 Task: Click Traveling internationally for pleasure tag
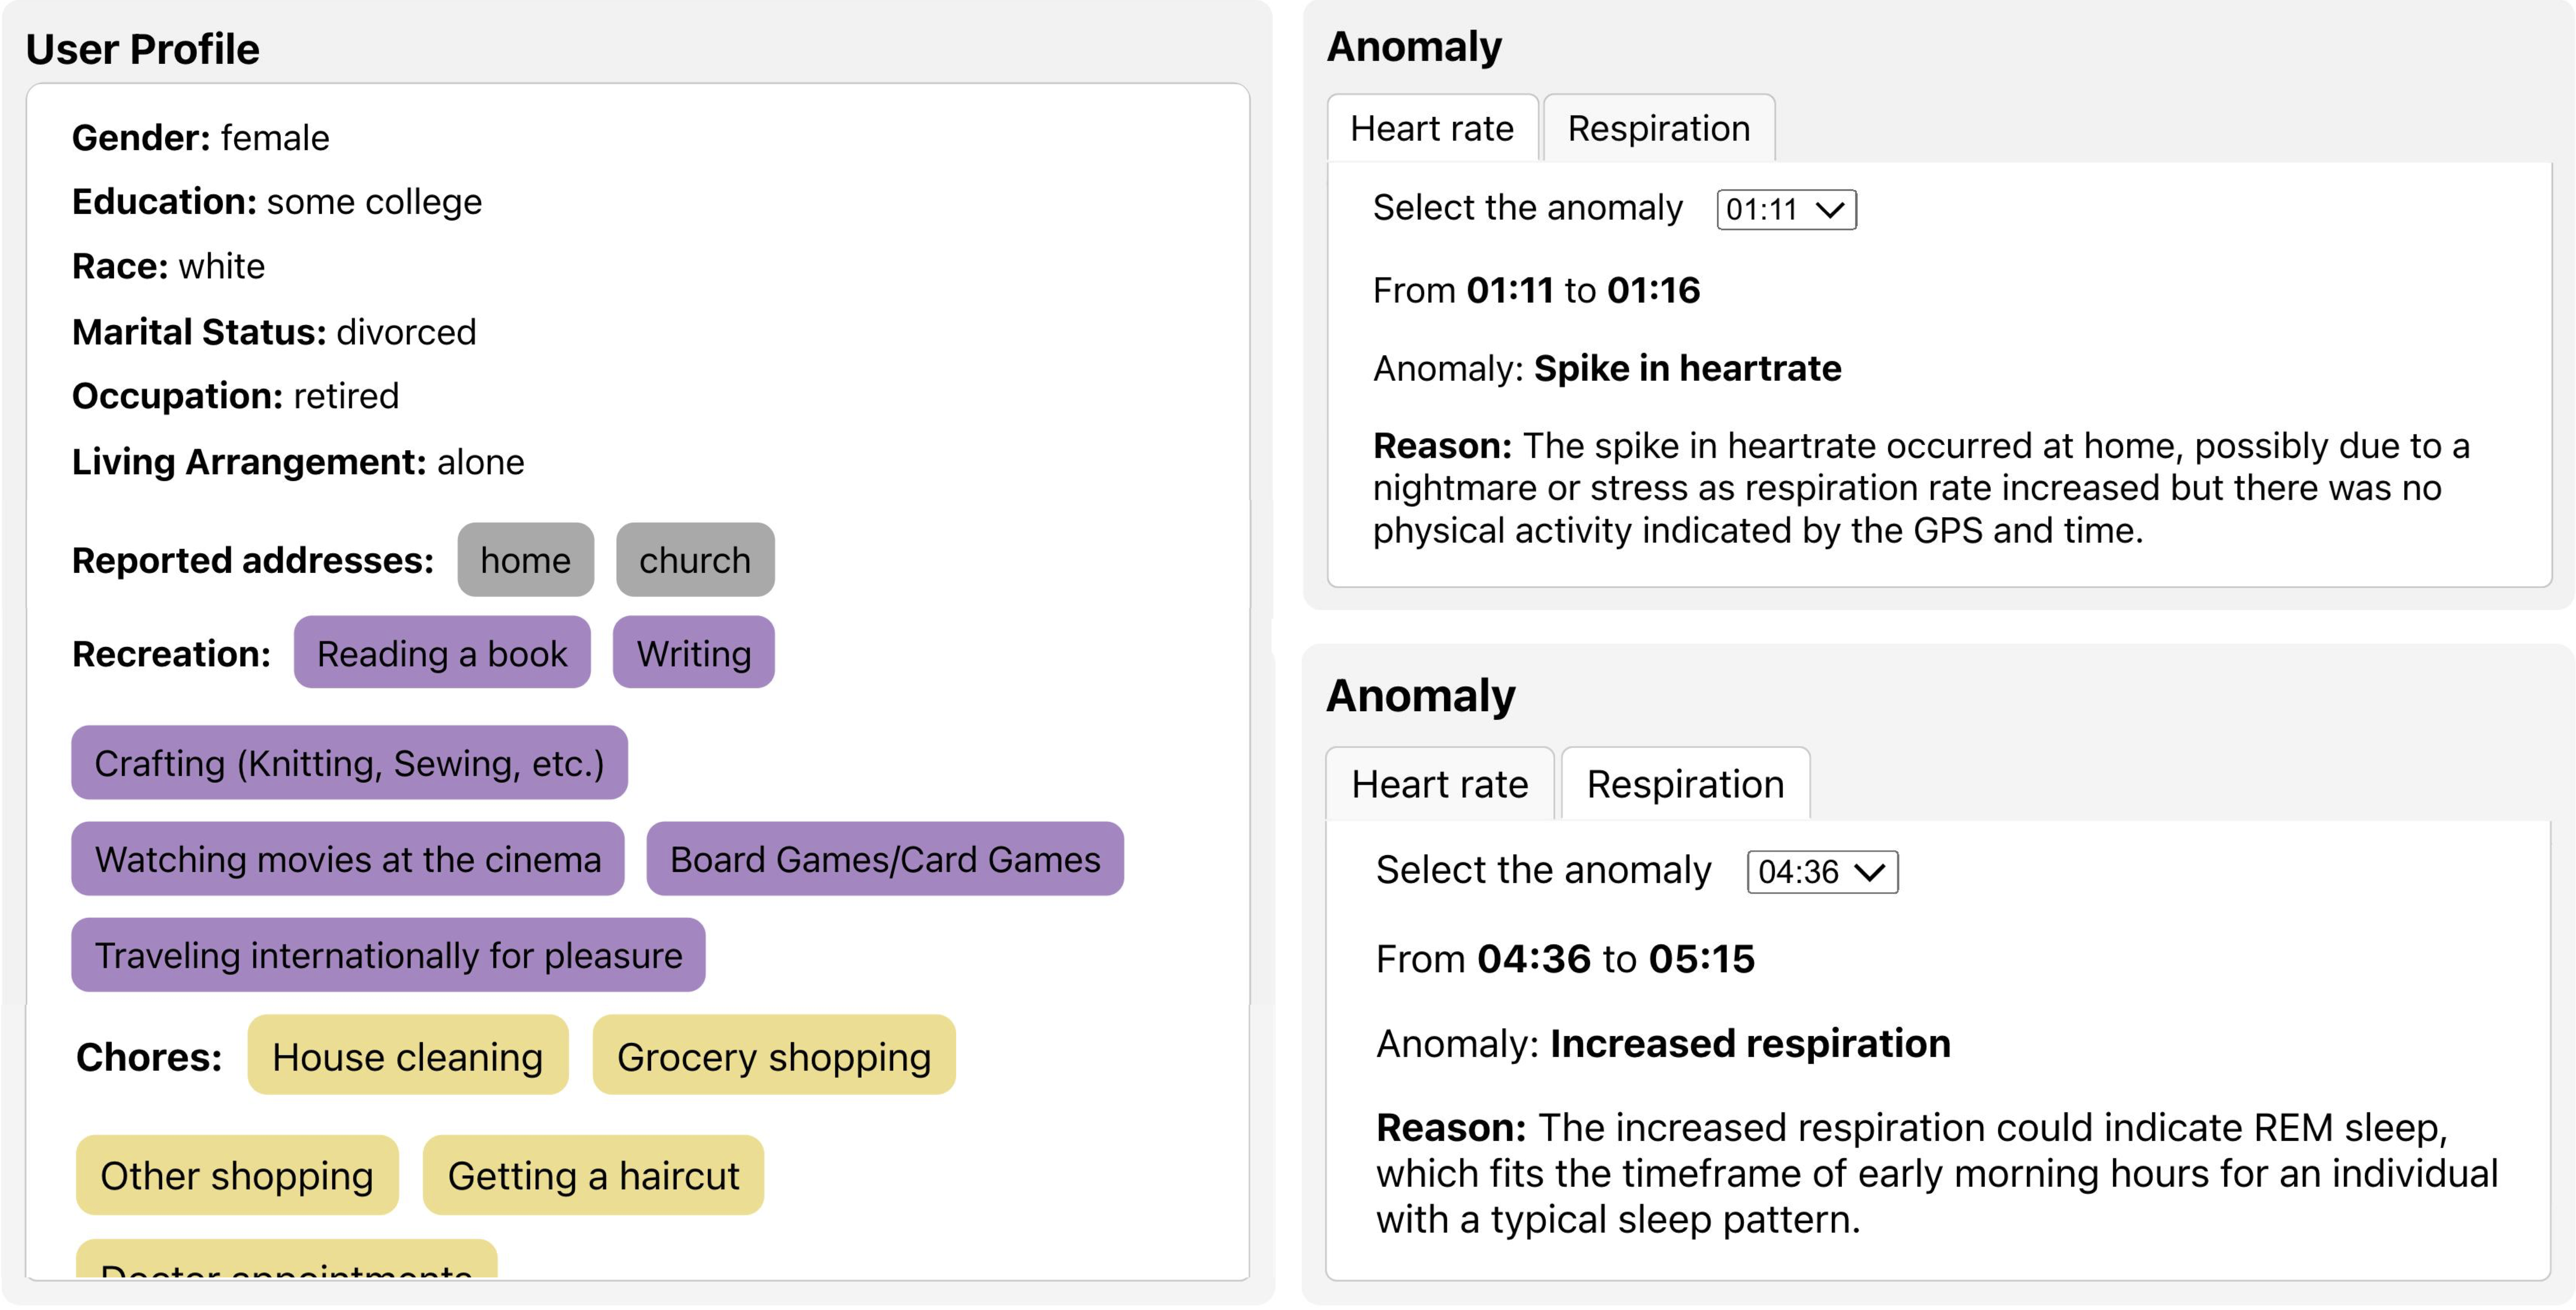[x=388, y=955]
